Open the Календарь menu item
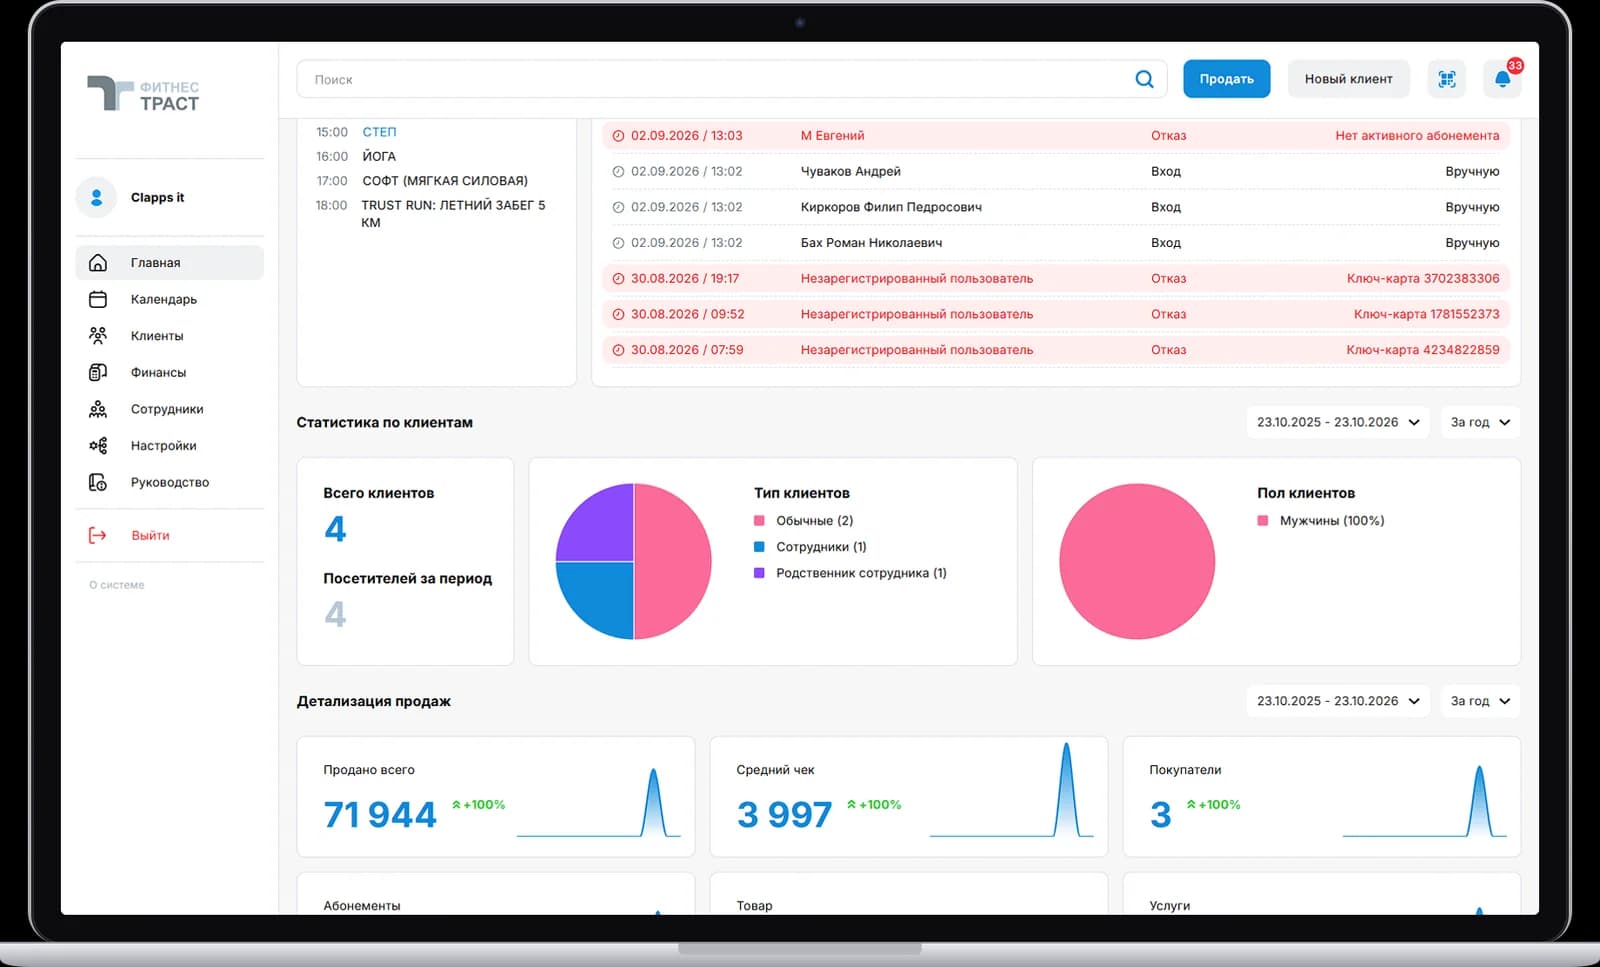Viewport: 1600px width, 967px height. 170,299
